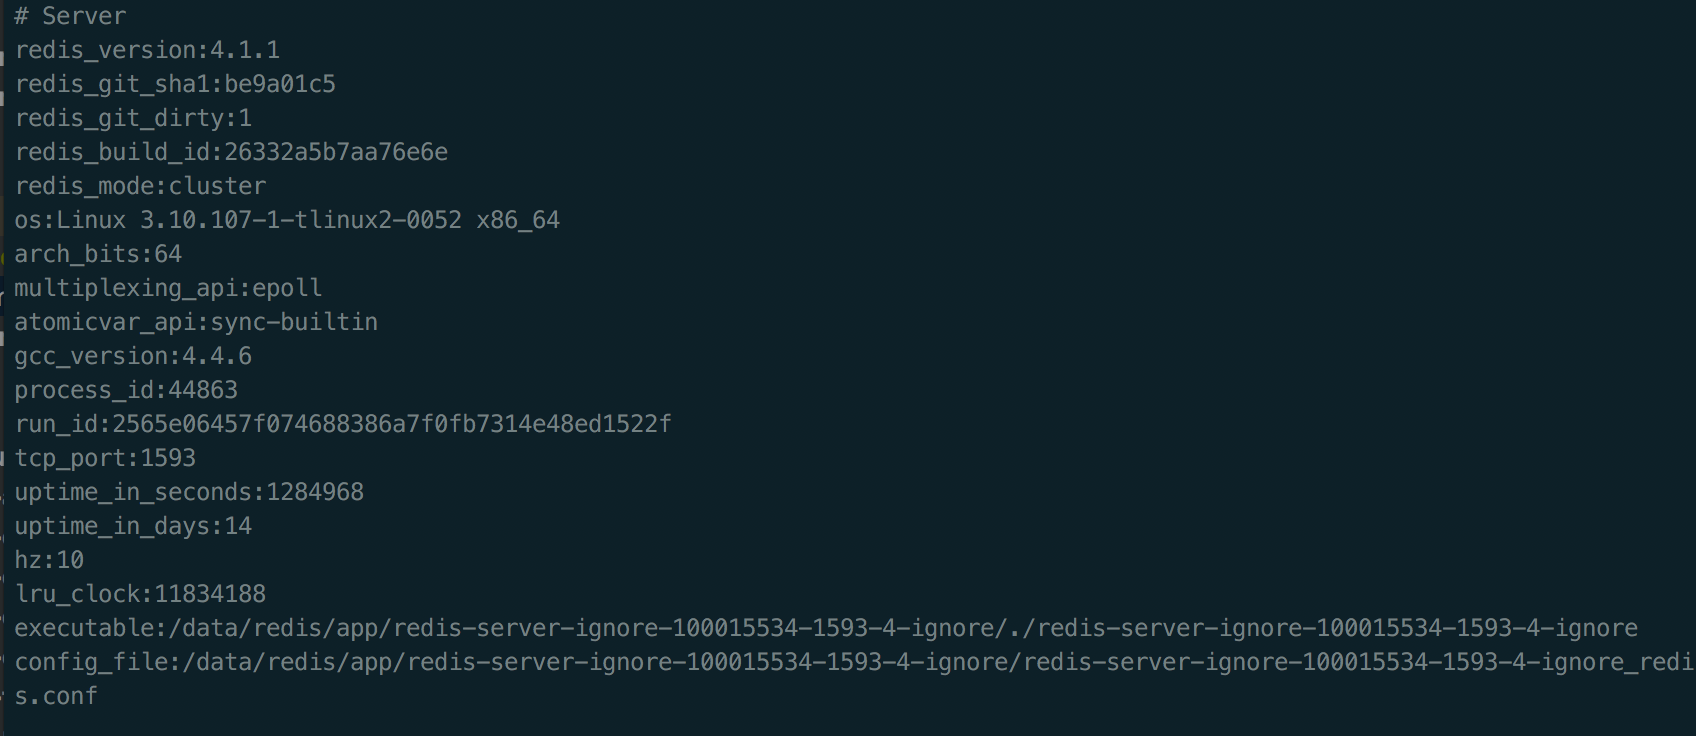This screenshot has width=1696, height=736.
Task: Click the redis_git_dirty:1 line
Action: [x=133, y=118]
